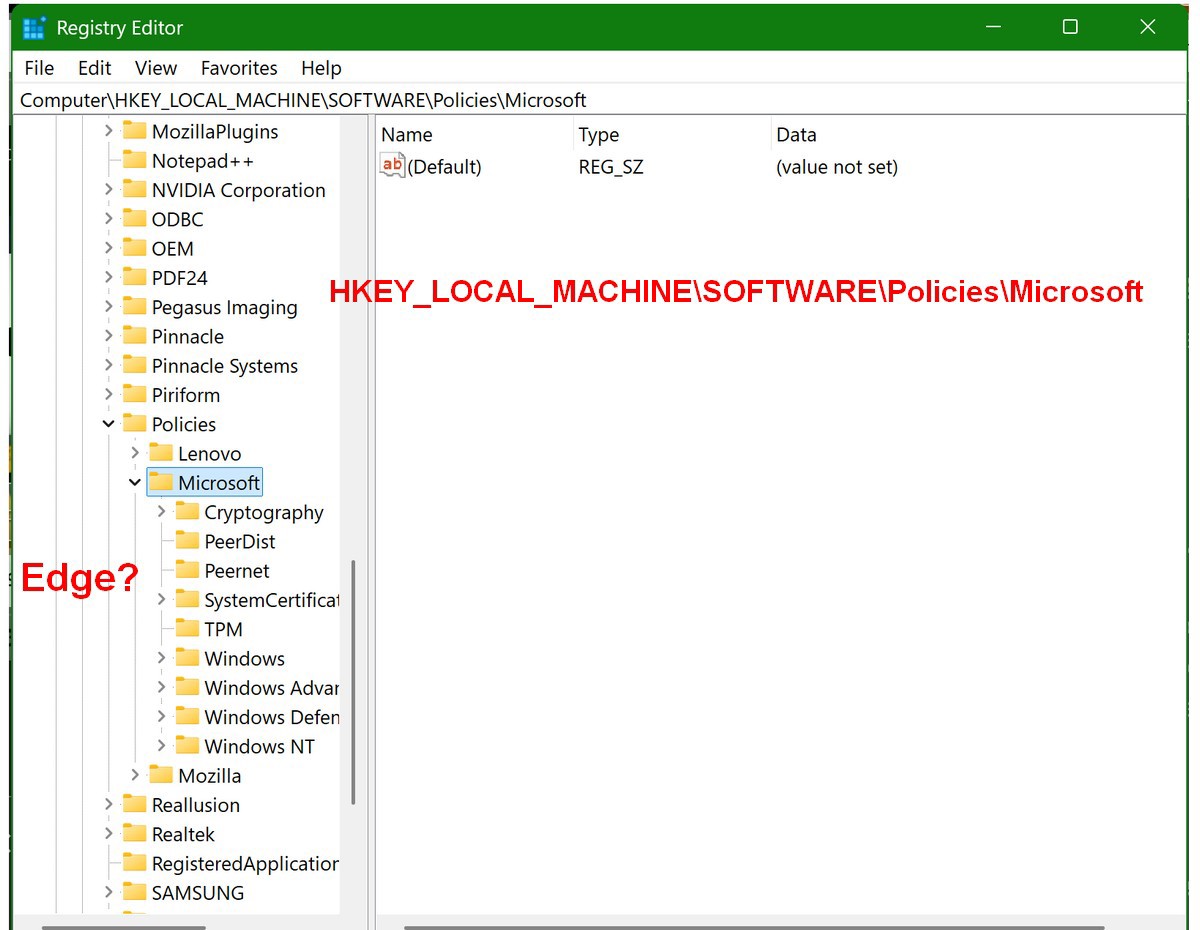Expand the PDF24 key

tap(109, 278)
